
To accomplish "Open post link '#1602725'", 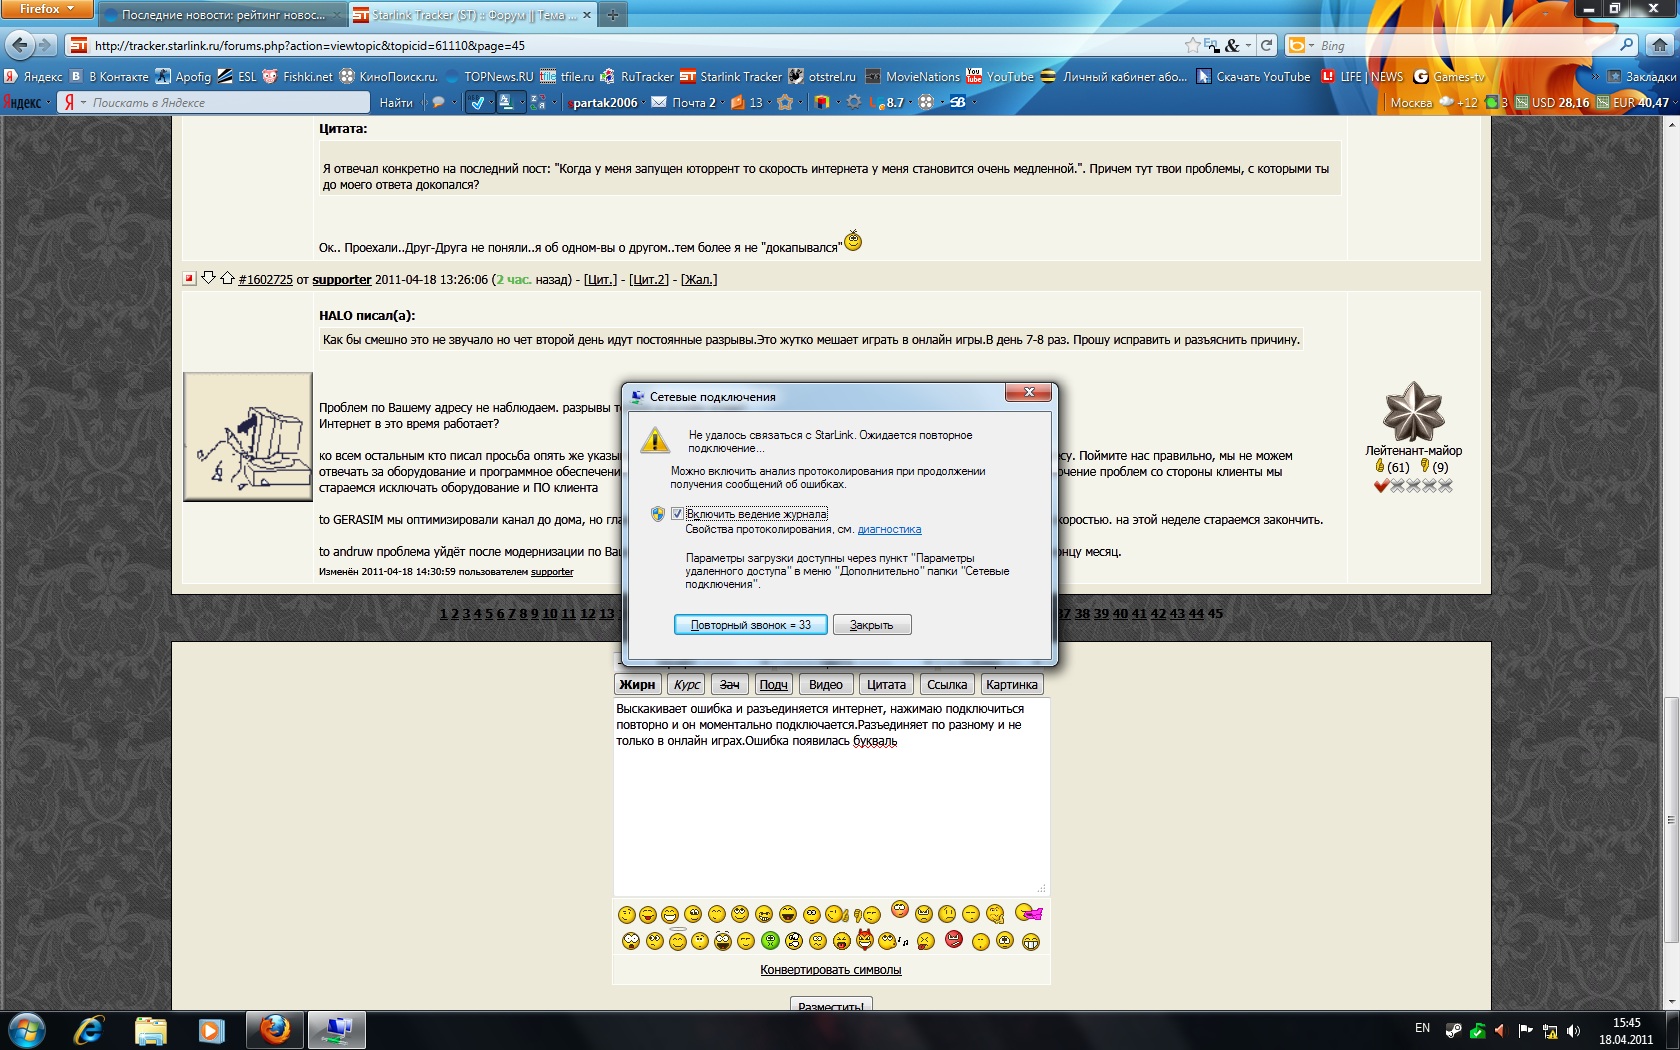I will (x=266, y=279).
